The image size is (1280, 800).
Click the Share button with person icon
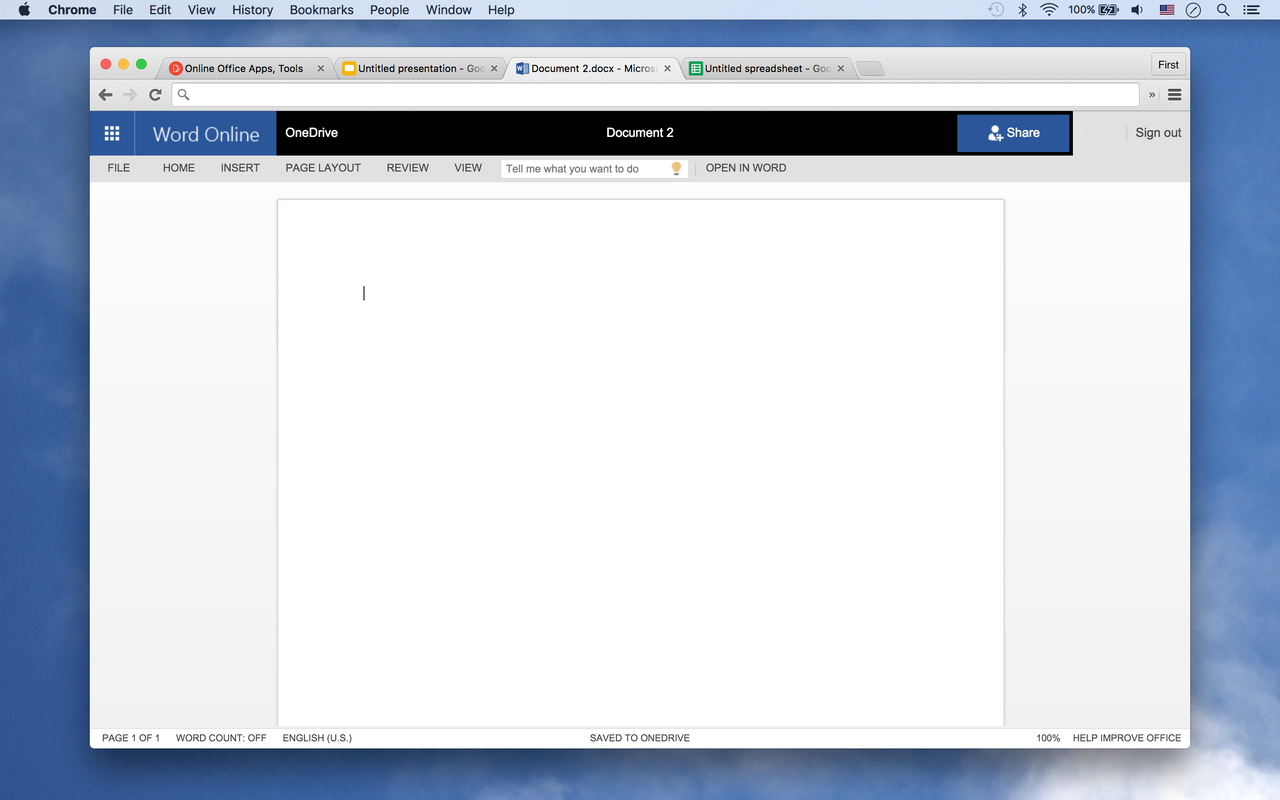1013,132
